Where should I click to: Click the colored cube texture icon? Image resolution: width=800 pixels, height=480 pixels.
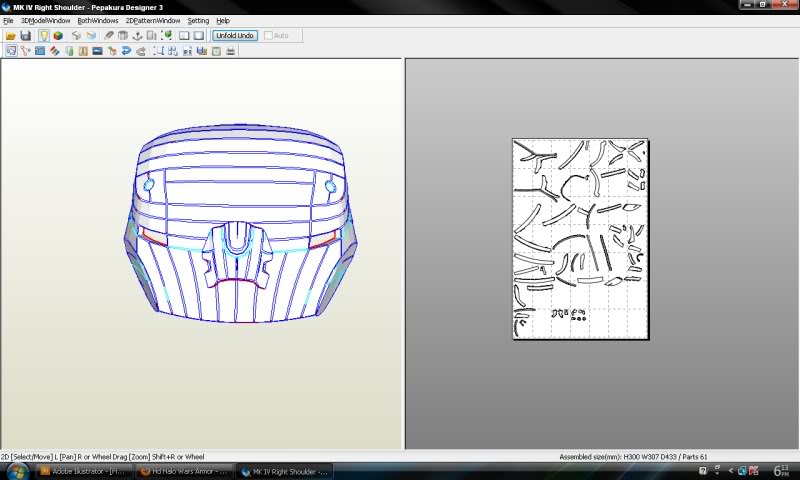(x=58, y=36)
